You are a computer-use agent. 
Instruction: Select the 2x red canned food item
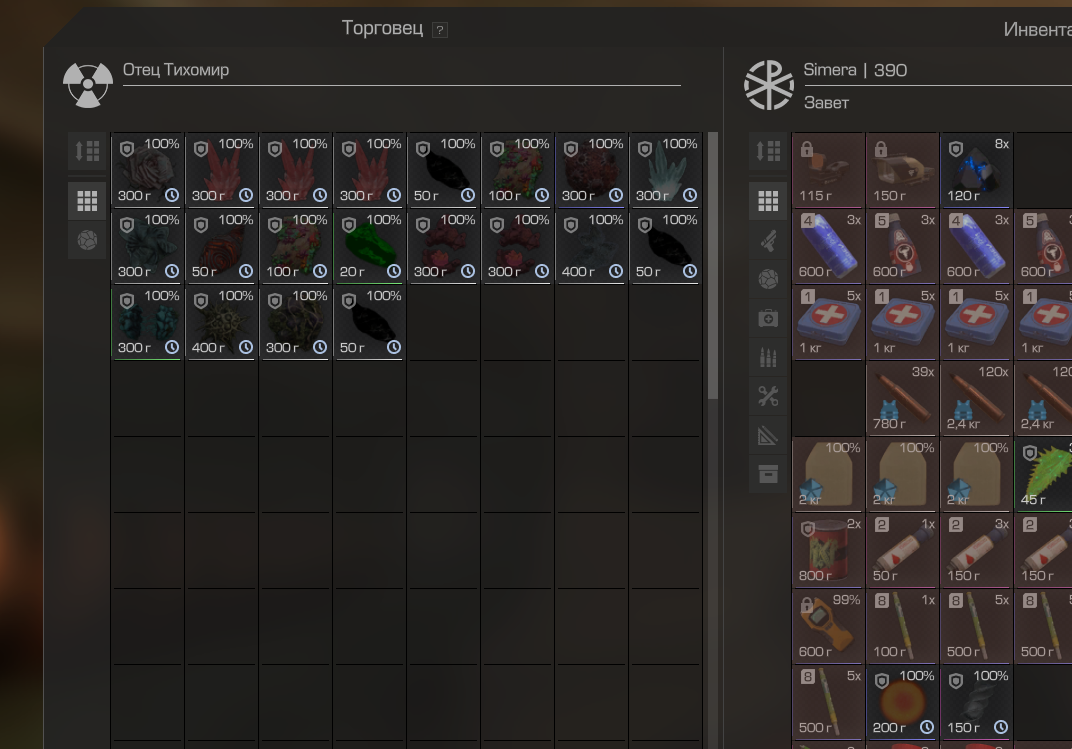[829, 549]
